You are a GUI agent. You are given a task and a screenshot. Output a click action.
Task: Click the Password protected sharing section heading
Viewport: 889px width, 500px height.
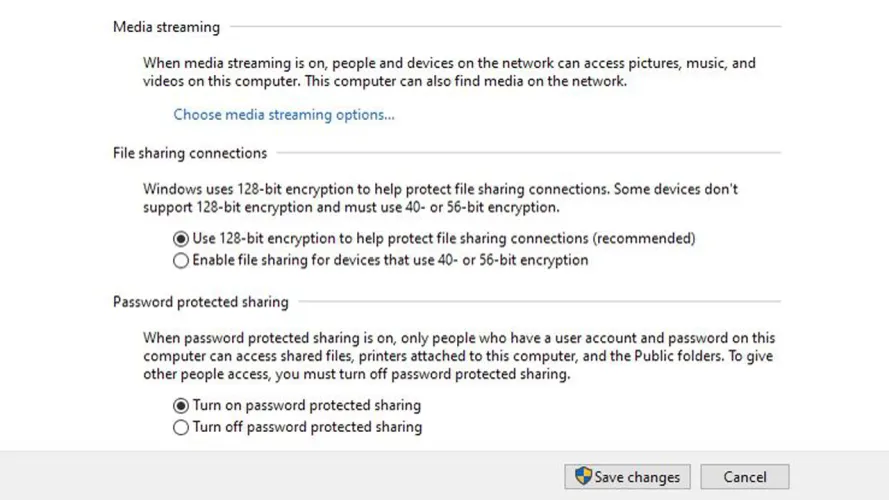click(x=200, y=301)
